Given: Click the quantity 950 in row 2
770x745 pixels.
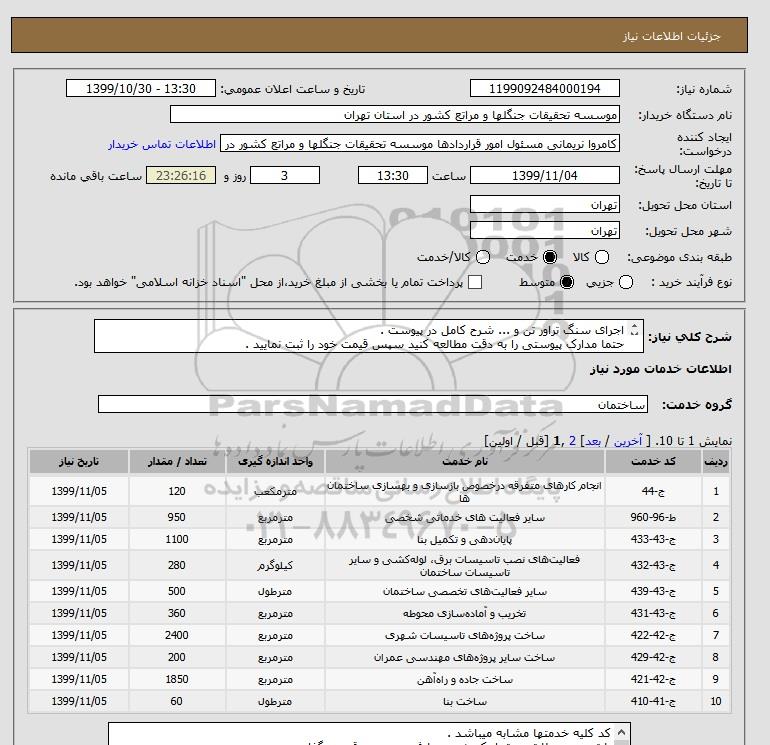Looking at the screenshot, I should tap(177, 517).
